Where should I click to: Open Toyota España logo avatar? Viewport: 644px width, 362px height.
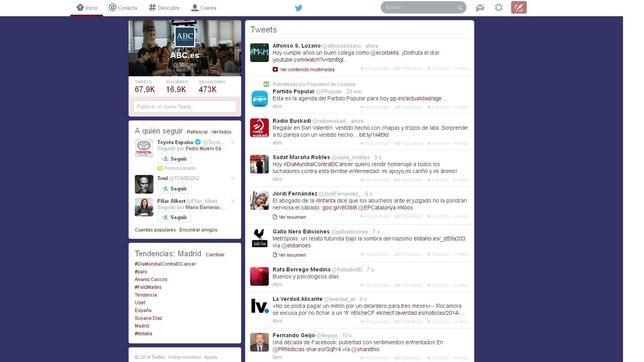tap(144, 148)
